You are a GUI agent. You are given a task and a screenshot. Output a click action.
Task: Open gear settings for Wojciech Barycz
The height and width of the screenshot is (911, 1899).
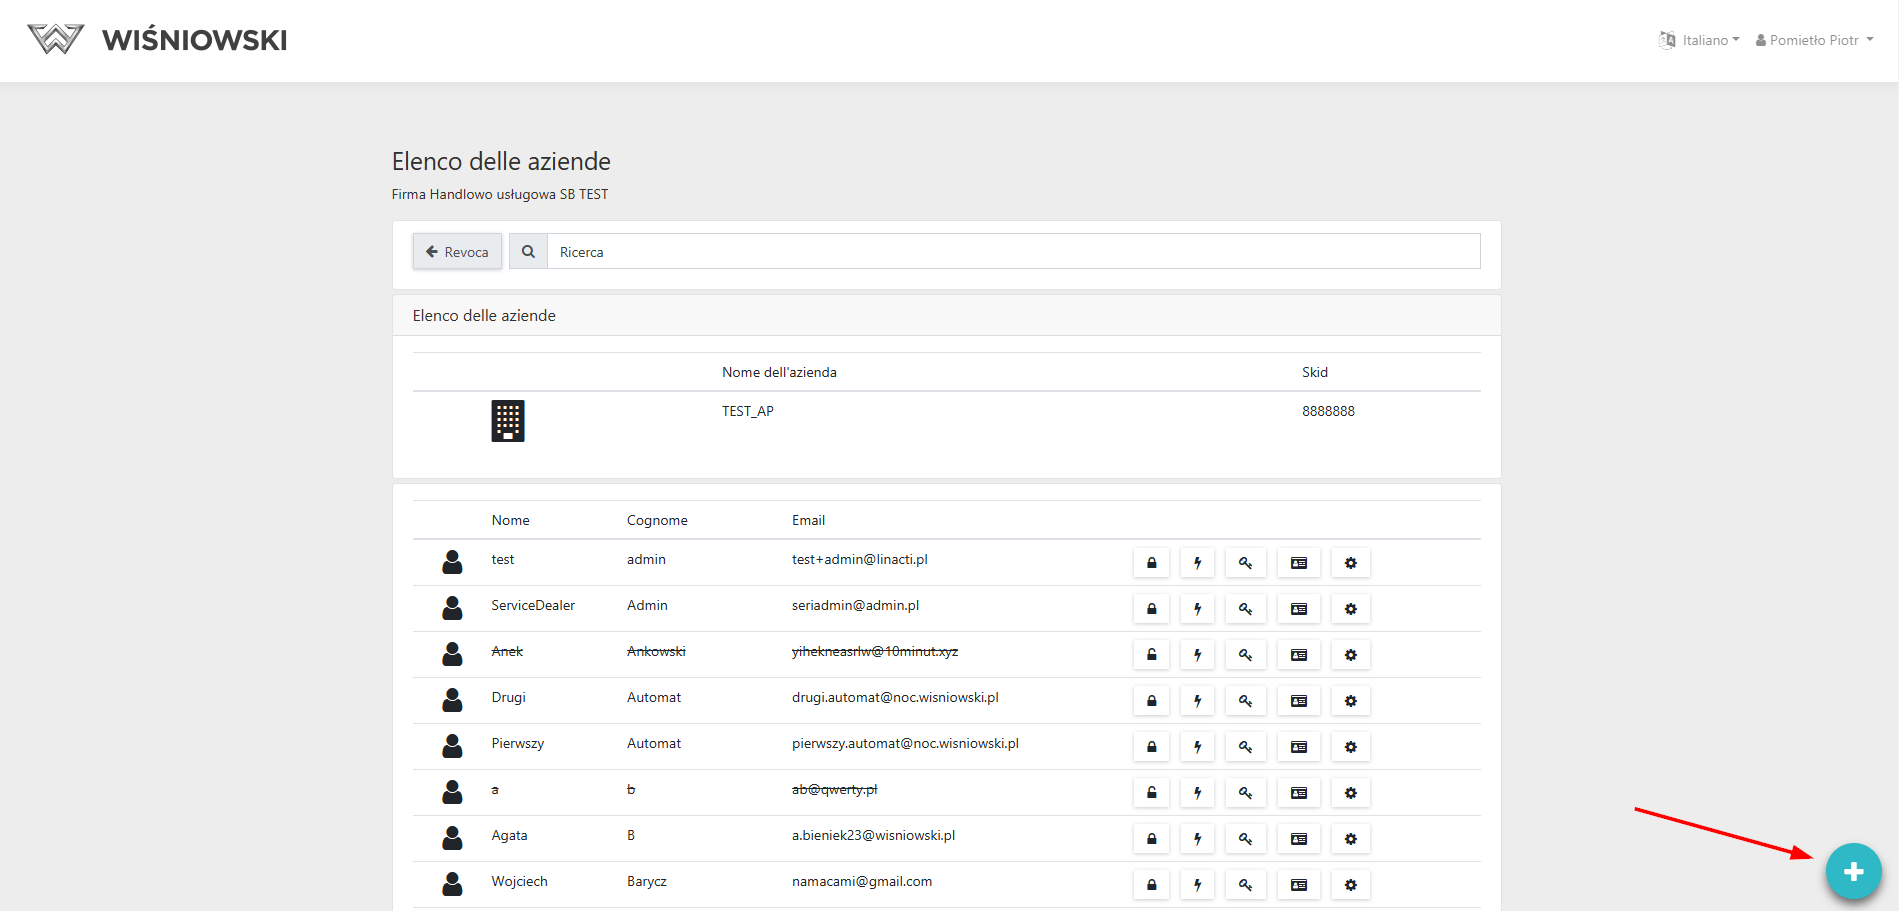pyautogui.click(x=1350, y=885)
